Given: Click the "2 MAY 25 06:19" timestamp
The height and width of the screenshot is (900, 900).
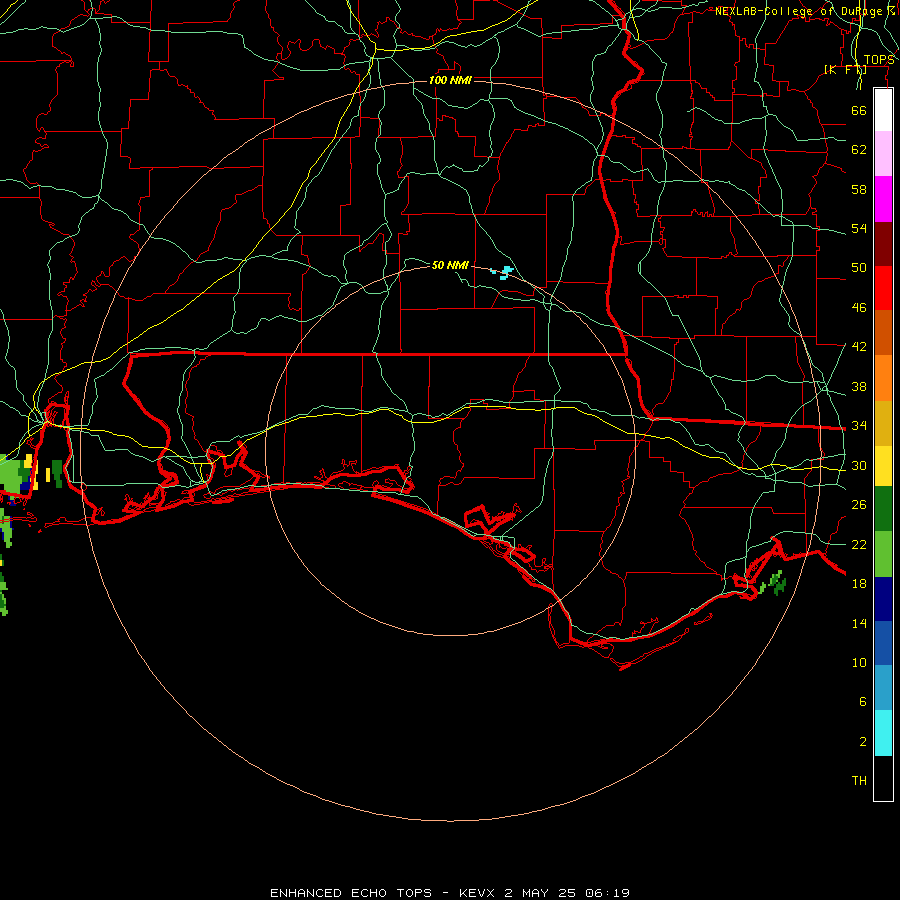Looking at the screenshot, I should coord(567,893).
